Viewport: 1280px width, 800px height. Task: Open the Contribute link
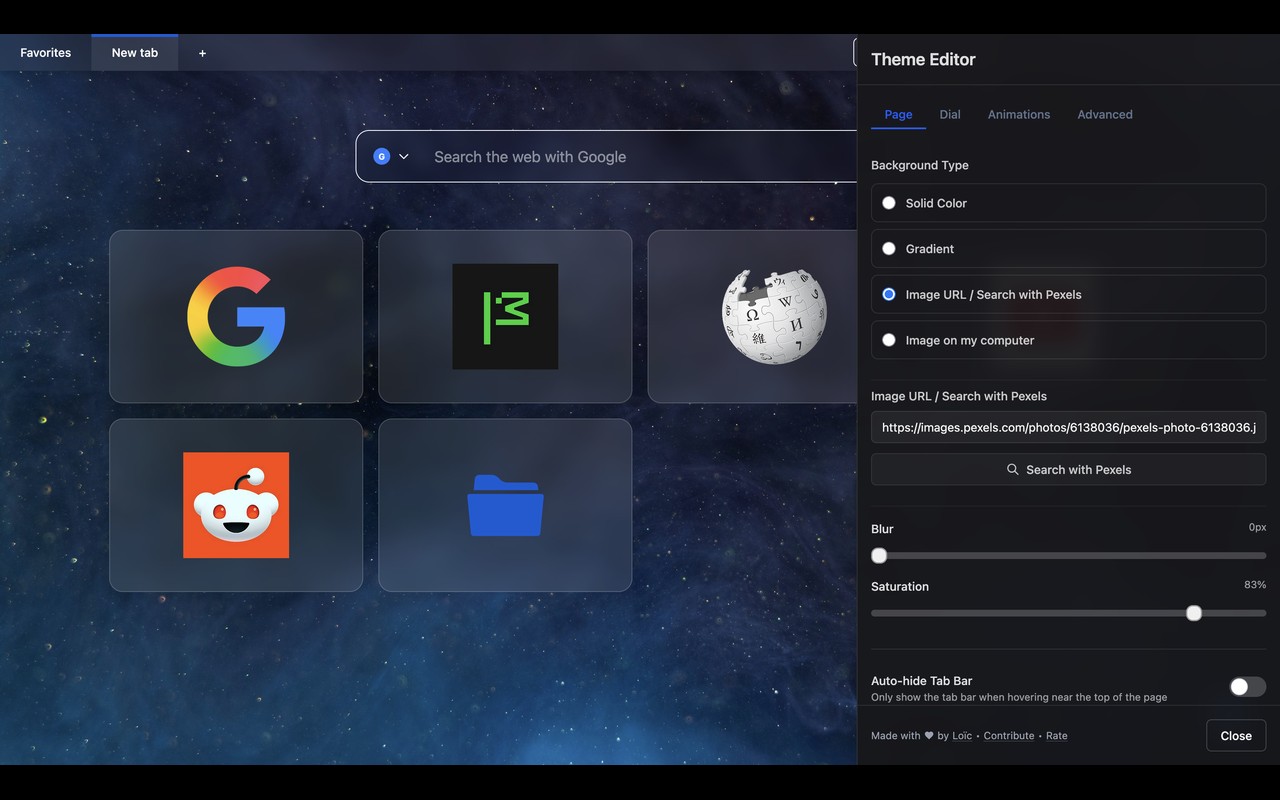coord(1009,736)
